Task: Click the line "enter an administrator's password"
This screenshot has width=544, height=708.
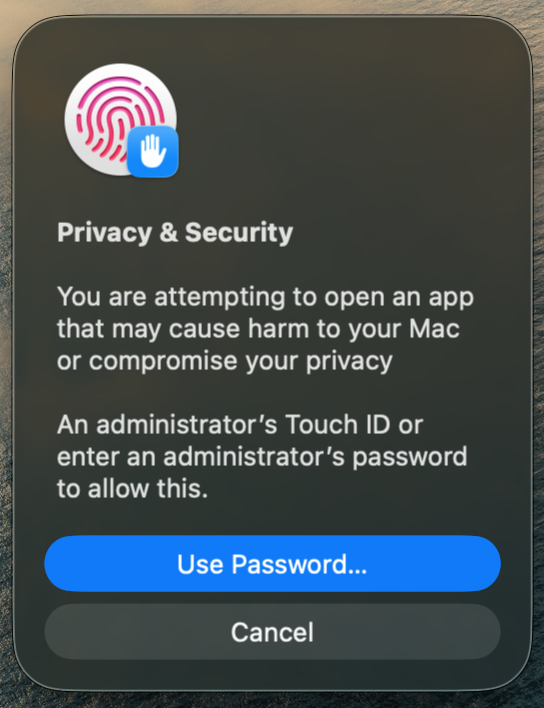Action: click(262, 456)
